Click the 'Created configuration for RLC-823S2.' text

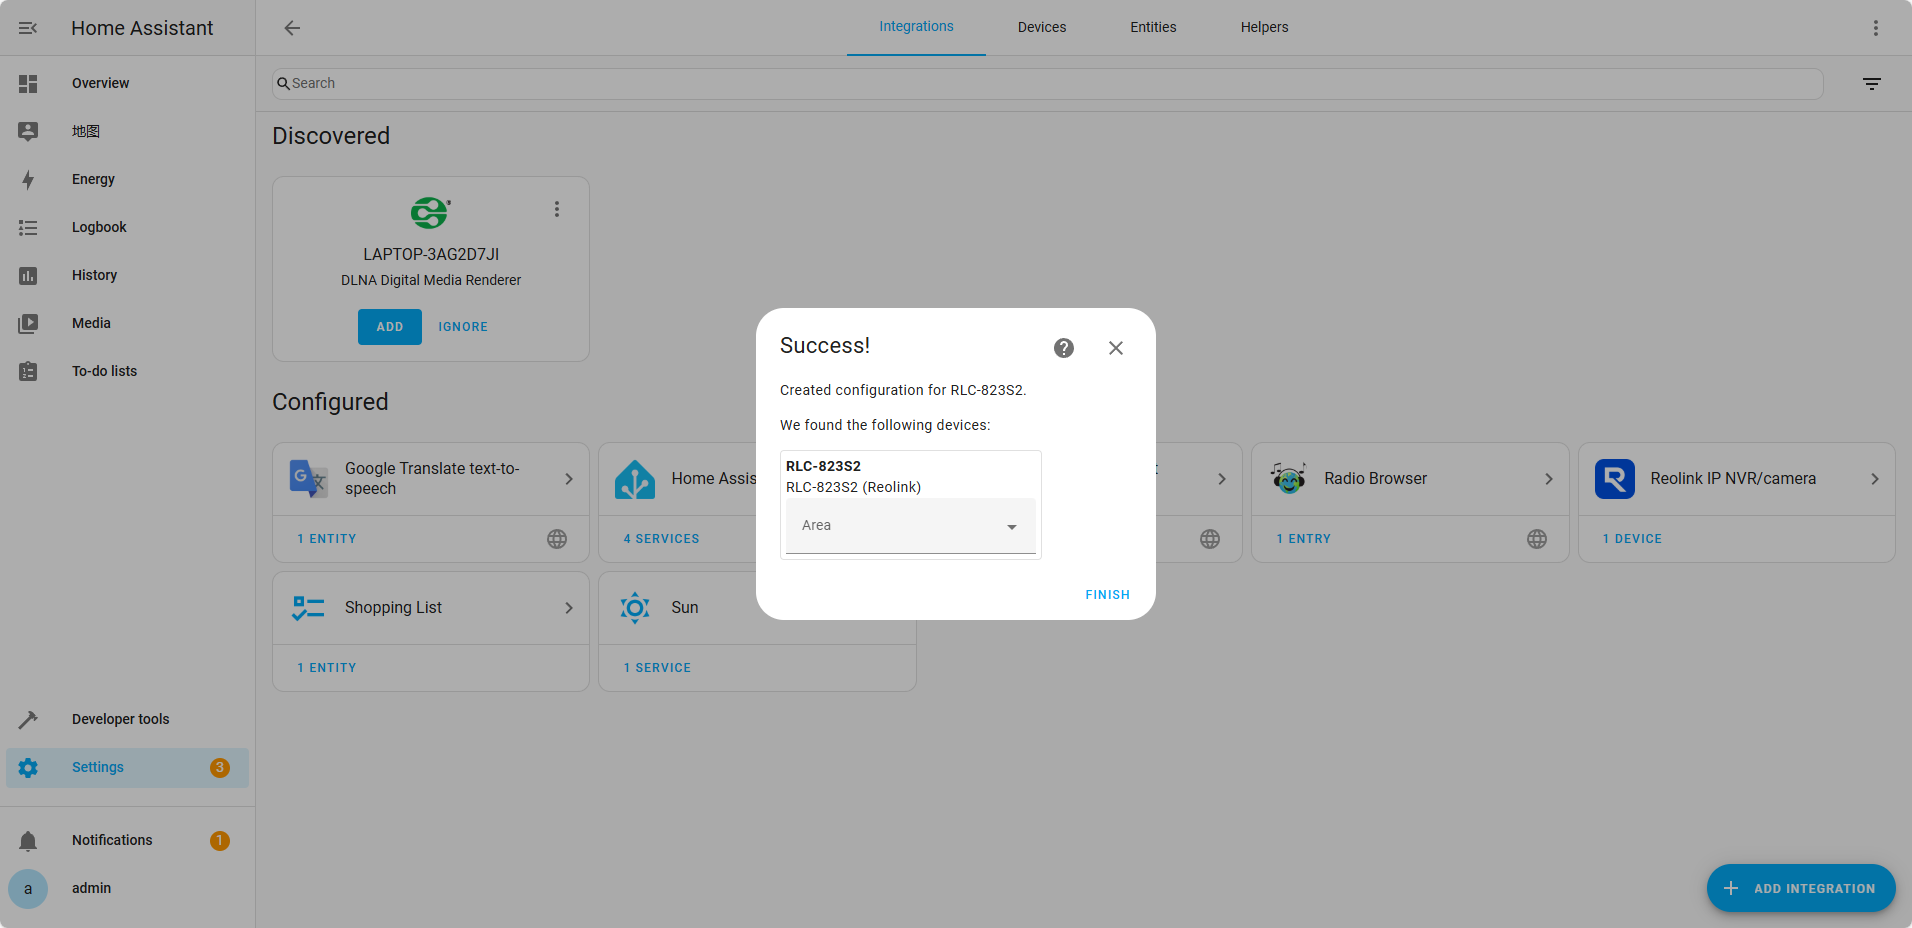click(903, 391)
